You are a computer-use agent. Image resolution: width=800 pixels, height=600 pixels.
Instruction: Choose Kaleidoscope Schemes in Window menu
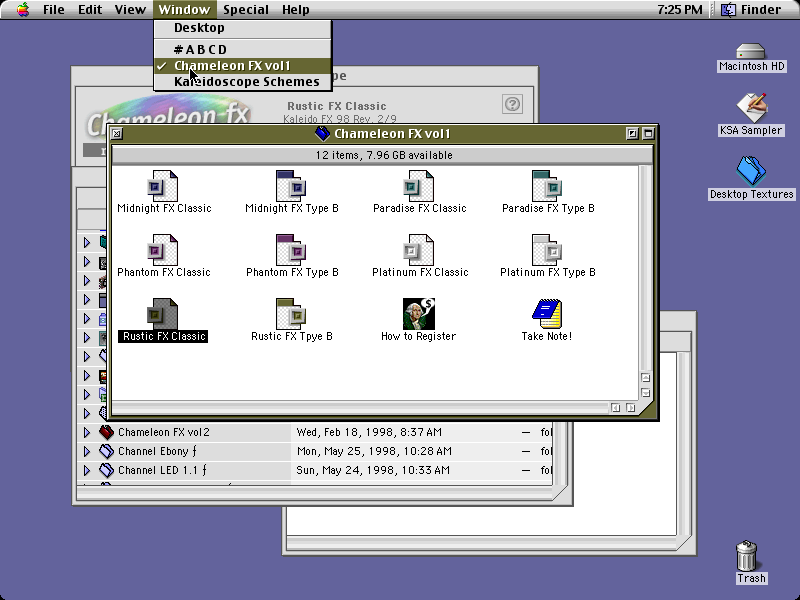(243, 82)
